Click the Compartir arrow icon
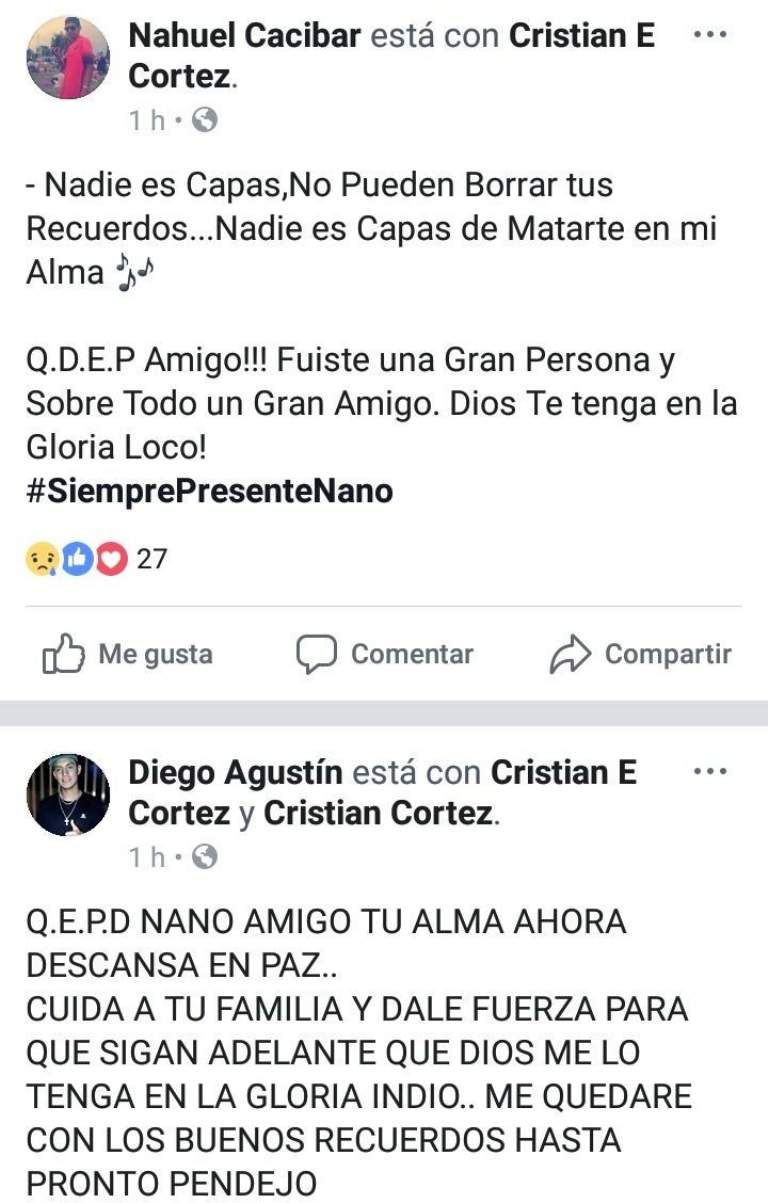The image size is (768, 1203). [x=571, y=656]
